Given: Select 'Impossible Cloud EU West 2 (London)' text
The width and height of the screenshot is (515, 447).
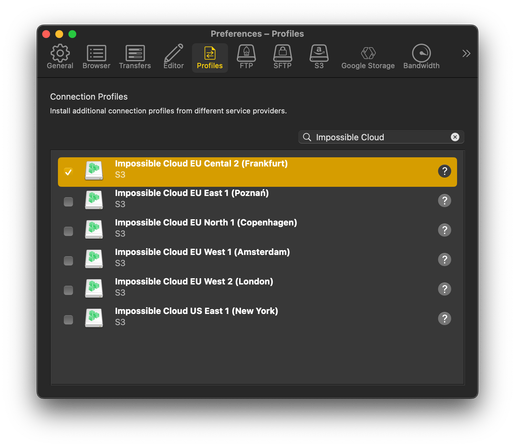Looking at the screenshot, I should (x=194, y=282).
